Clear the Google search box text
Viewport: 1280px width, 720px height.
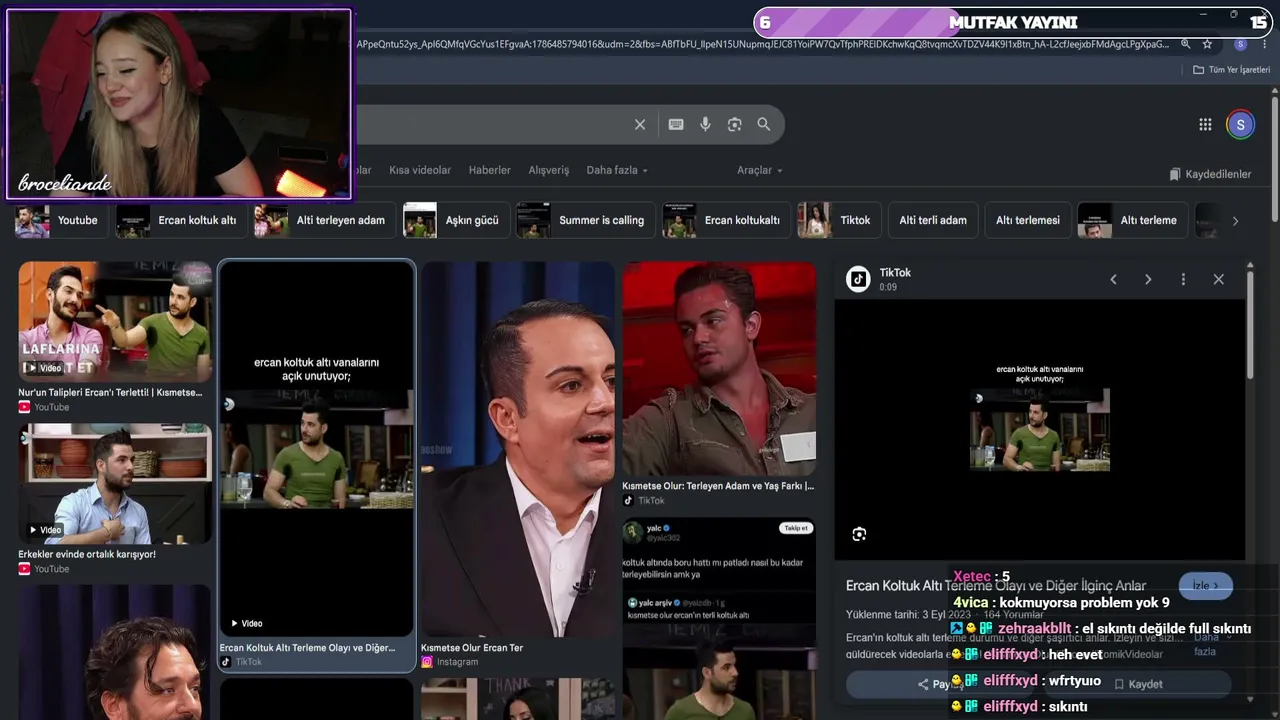[x=640, y=124]
